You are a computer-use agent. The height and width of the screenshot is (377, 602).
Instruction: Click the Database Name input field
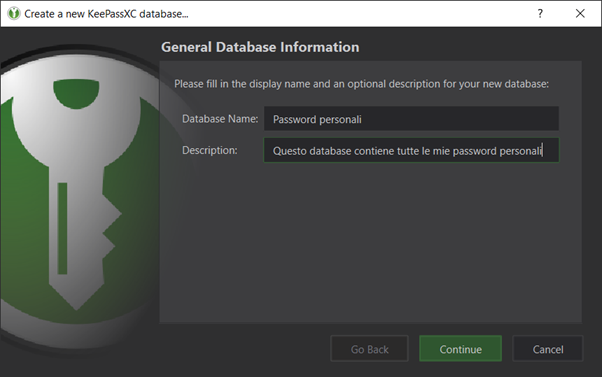(x=411, y=119)
